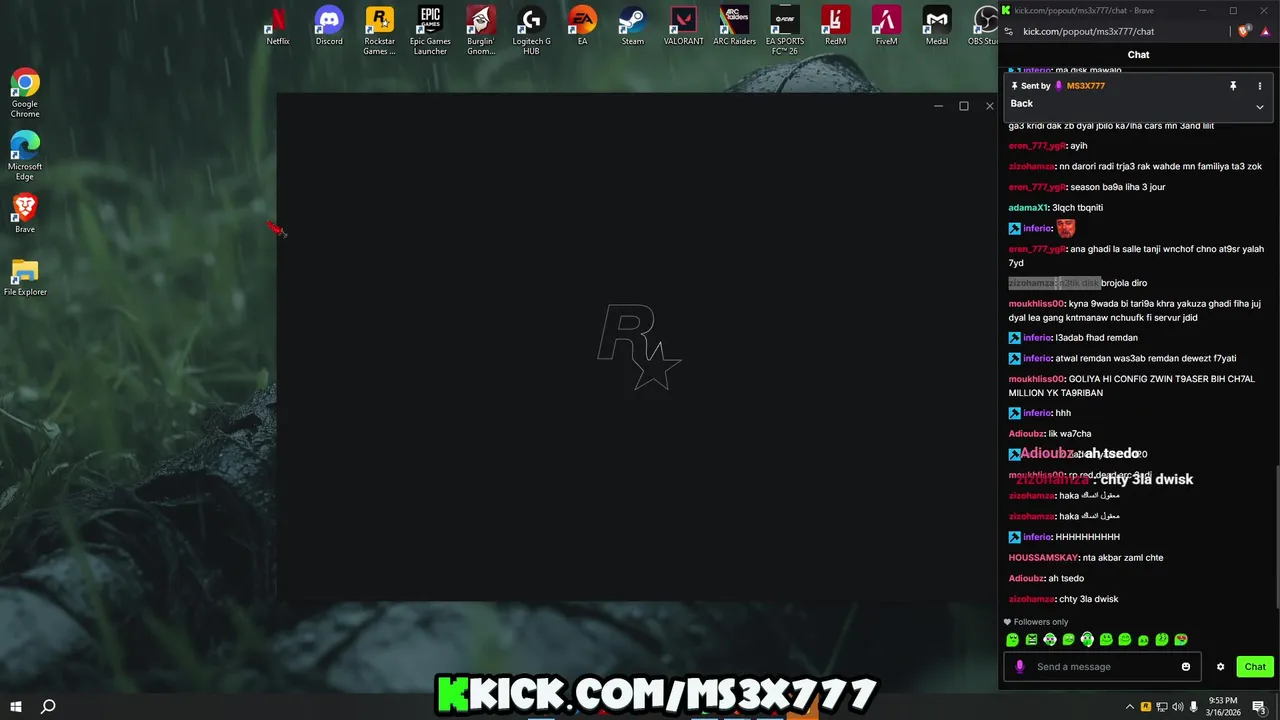Click the 'Back' pinned message text
This screenshot has height=720, width=1280.
[1021, 104]
